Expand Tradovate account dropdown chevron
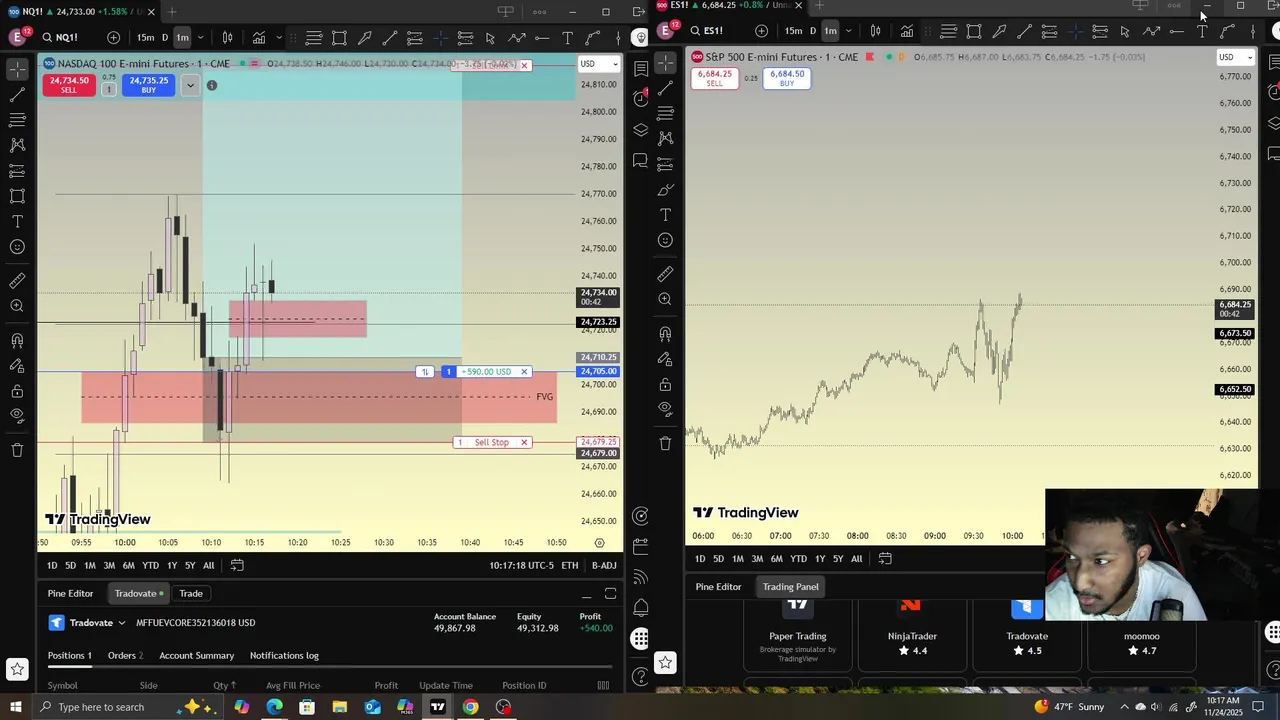This screenshot has height=720, width=1280. (x=122, y=623)
